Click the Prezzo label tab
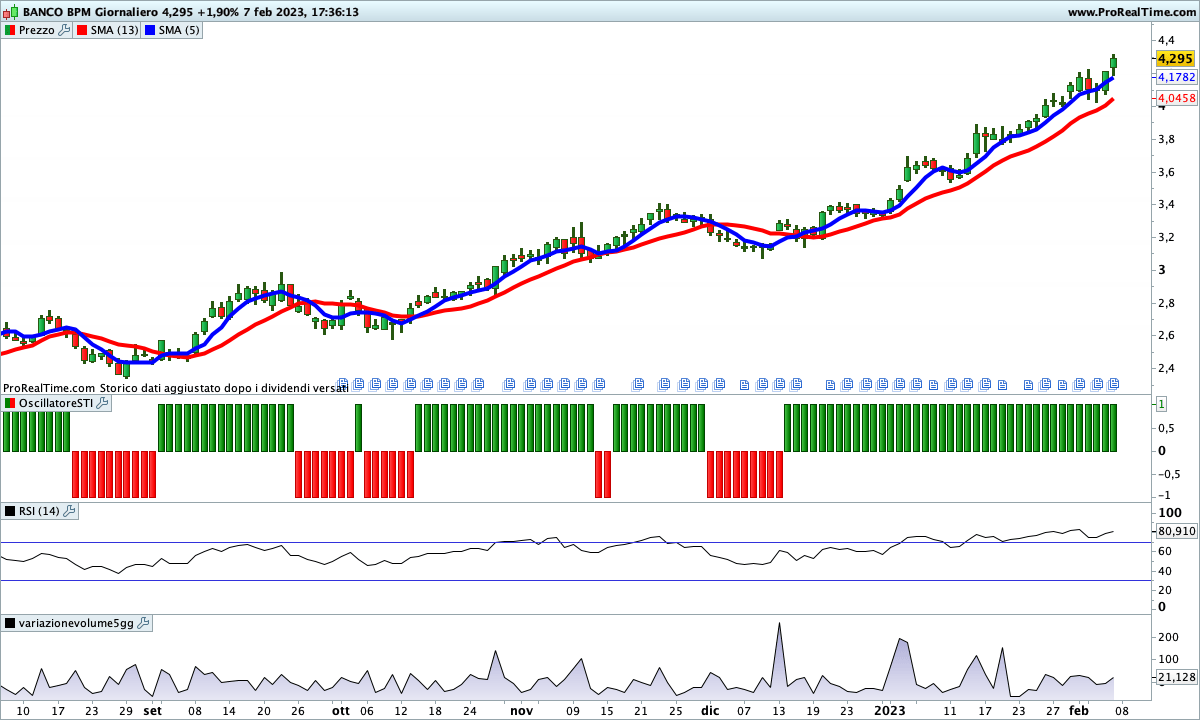The width and height of the screenshot is (1200, 720). [x=37, y=30]
